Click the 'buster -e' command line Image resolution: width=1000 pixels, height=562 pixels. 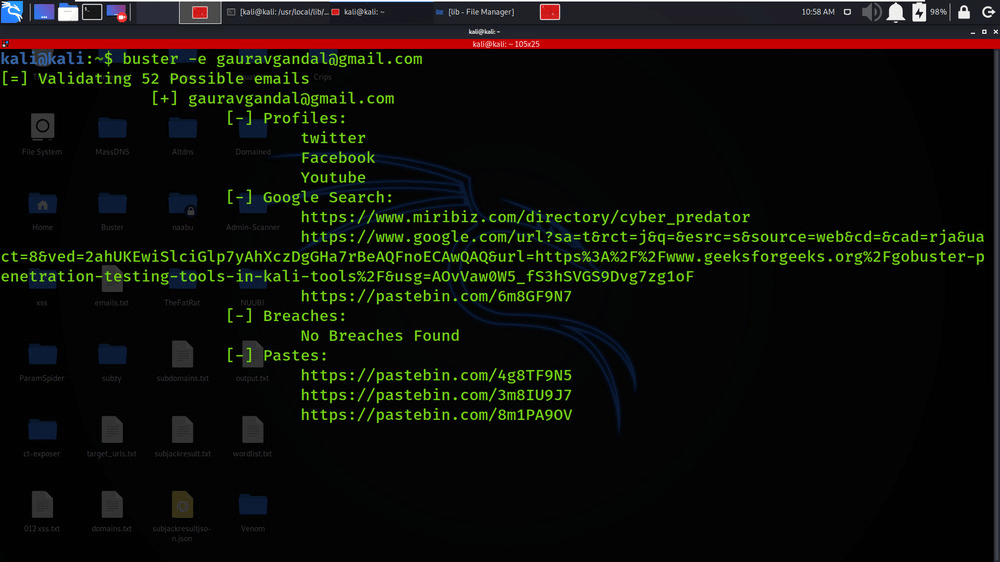click(211, 59)
